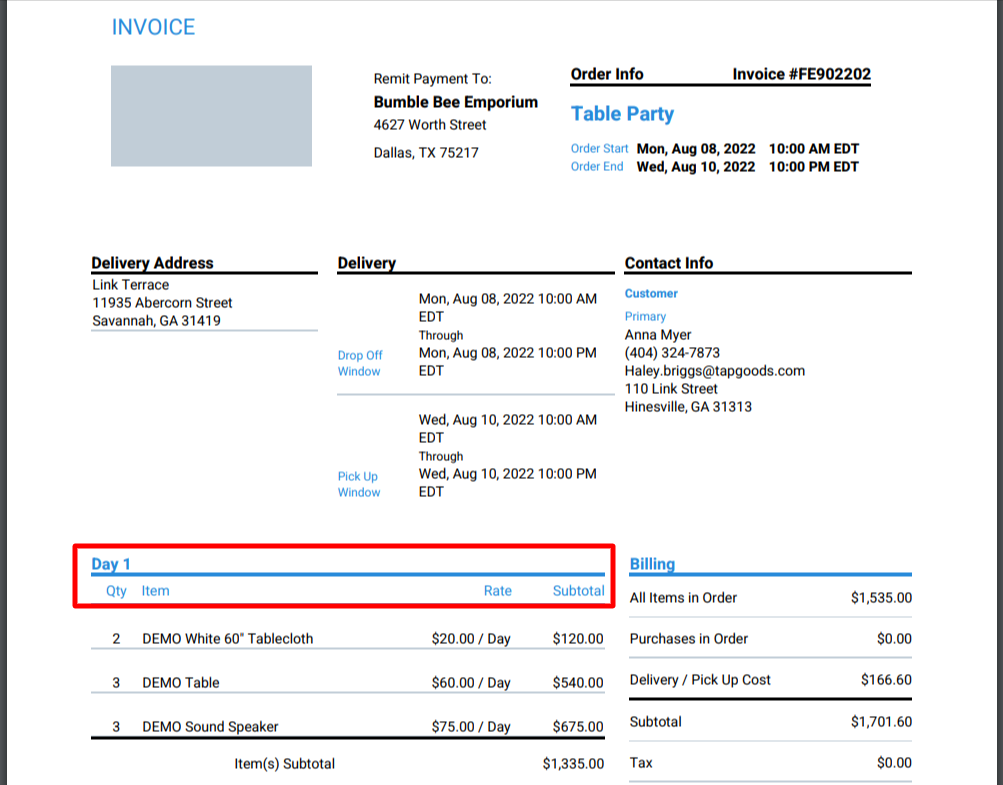
Task: Click the '10:00 AM EDT' order start time
Action: pyautogui.click(x=814, y=149)
